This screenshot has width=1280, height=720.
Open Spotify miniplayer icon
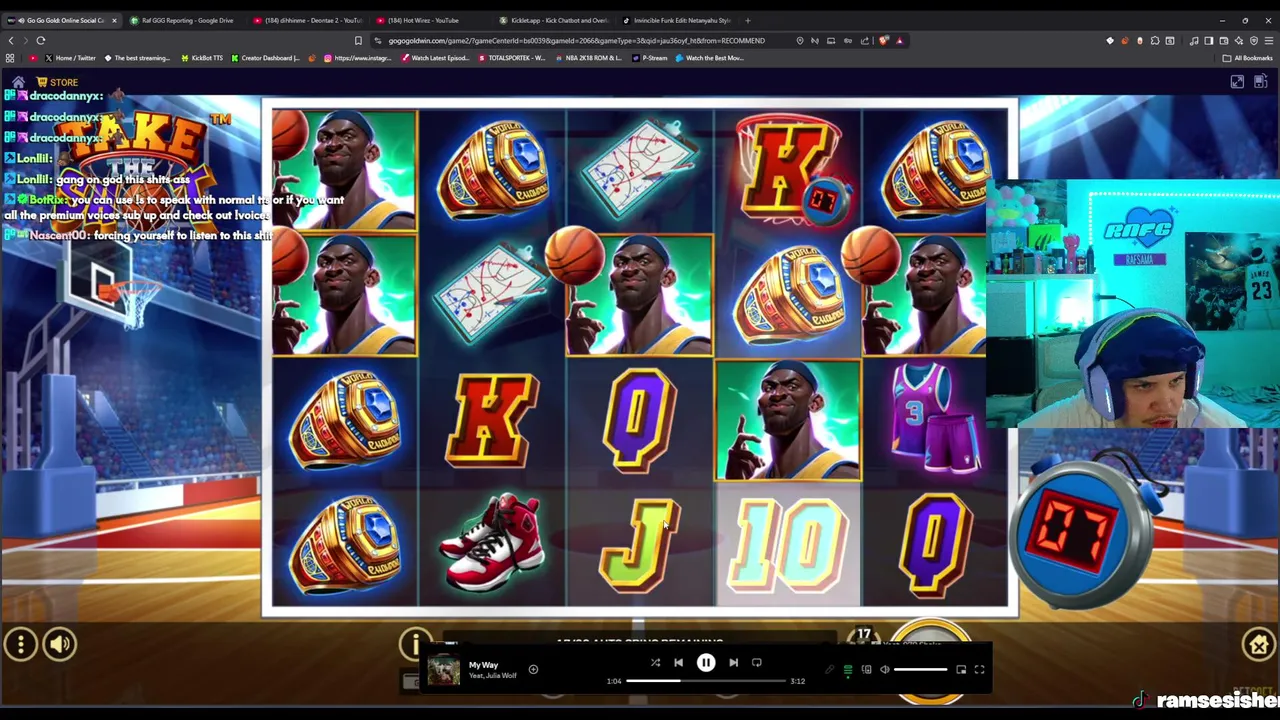(x=961, y=670)
